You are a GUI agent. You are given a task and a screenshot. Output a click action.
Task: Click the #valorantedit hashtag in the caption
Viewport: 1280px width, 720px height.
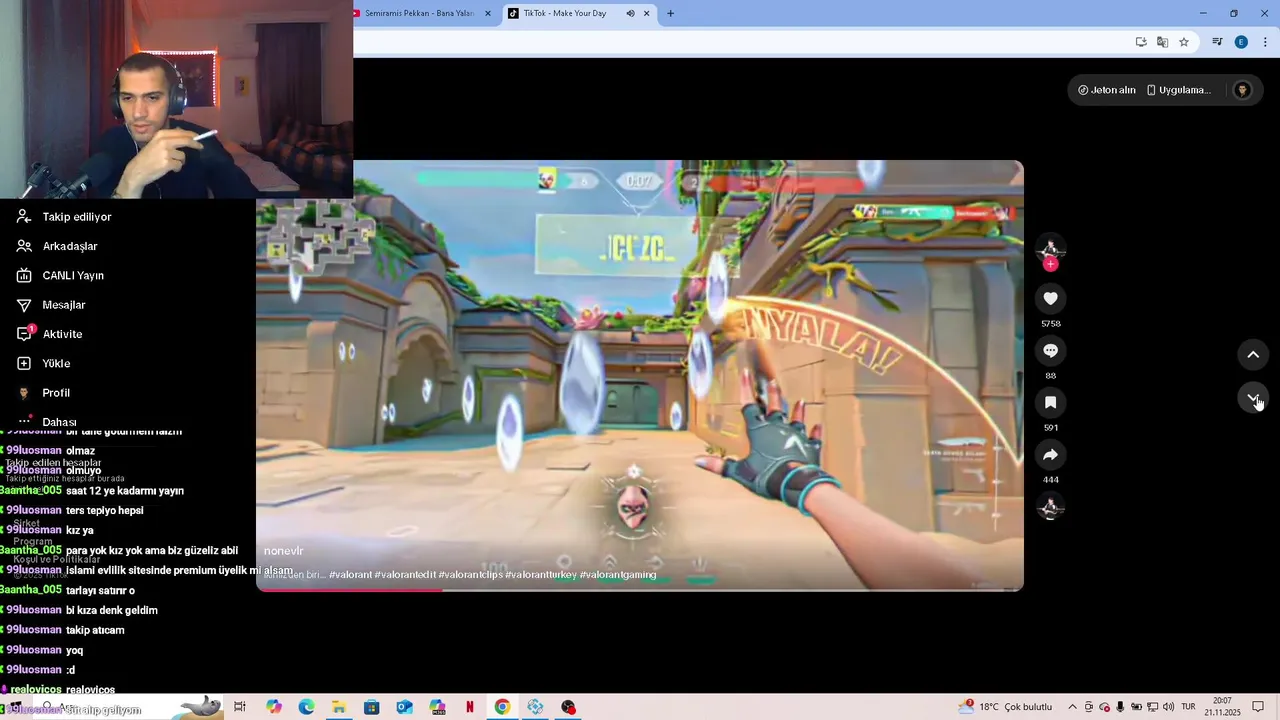click(405, 575)
